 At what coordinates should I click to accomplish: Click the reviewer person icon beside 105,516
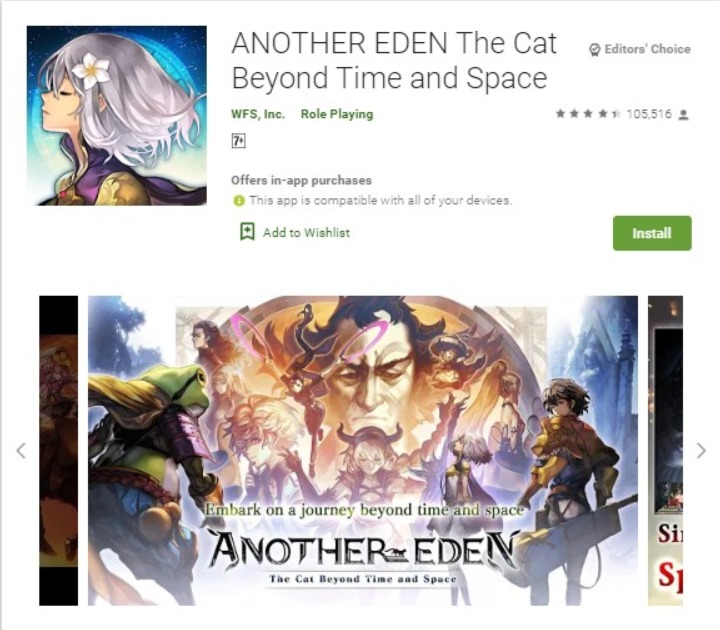[684, 114]
